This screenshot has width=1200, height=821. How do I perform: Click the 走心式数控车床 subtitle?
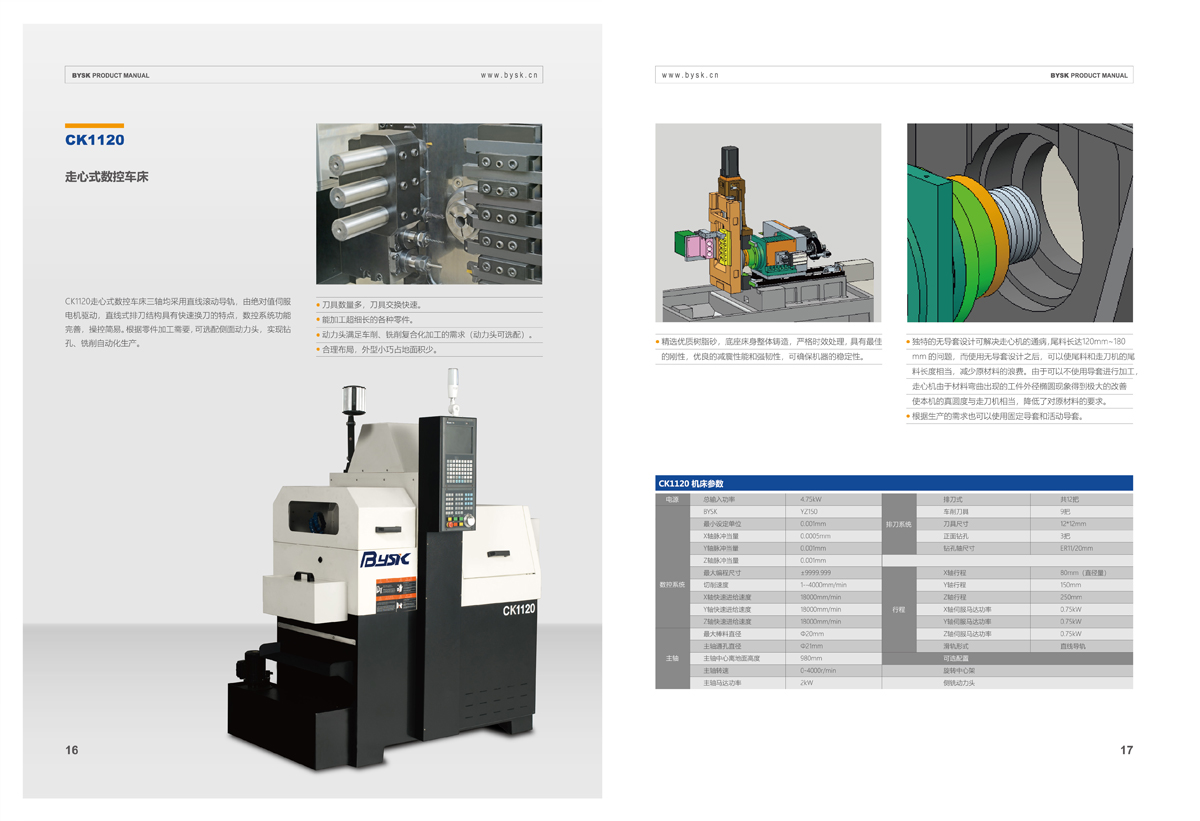tap(107, 177)
